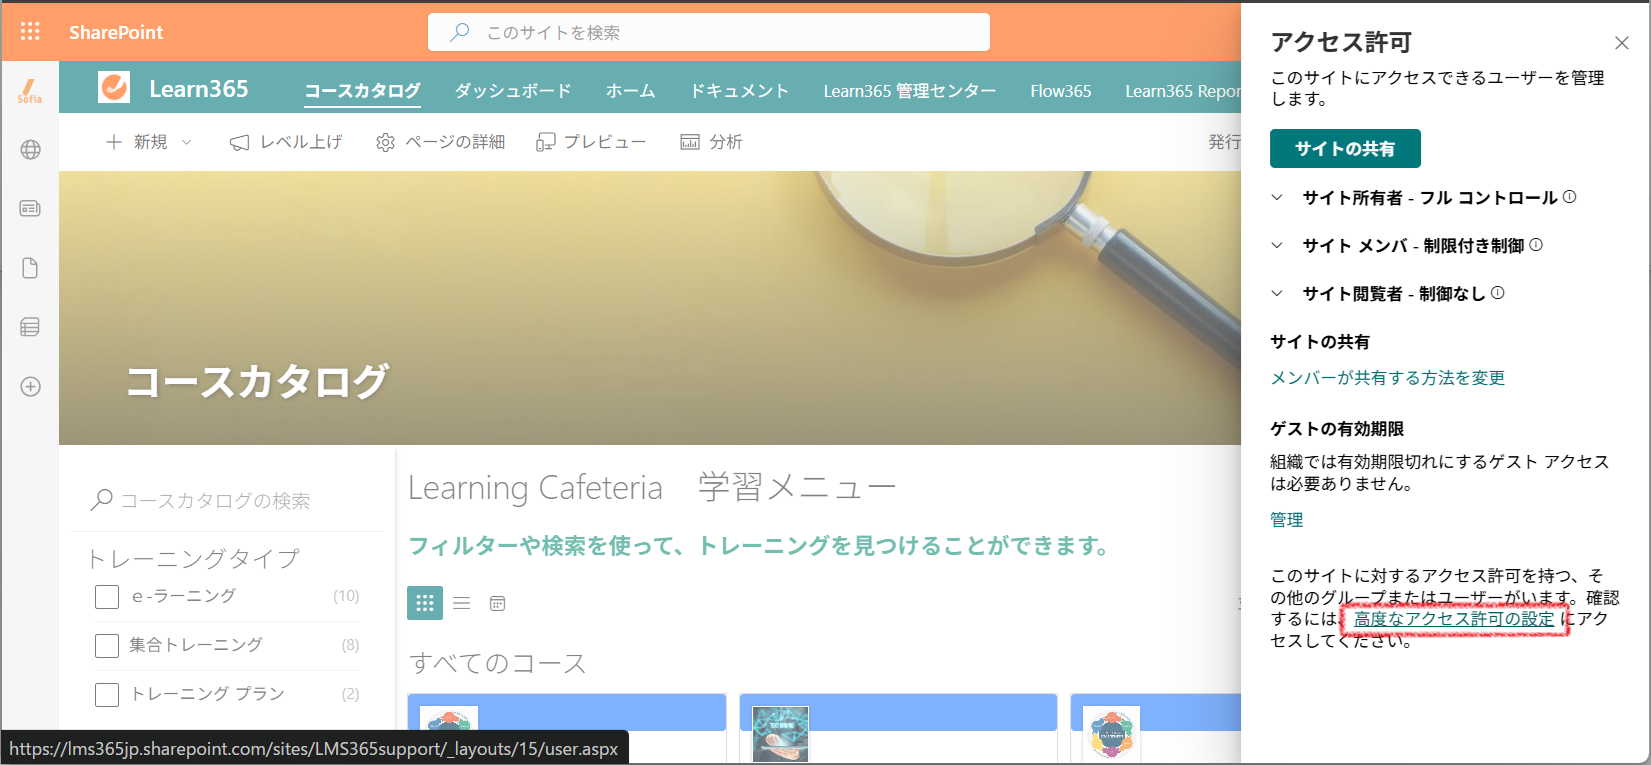Click the コースカタログの検索 search field
This screenshot has width=1651, height=765.
230,501
